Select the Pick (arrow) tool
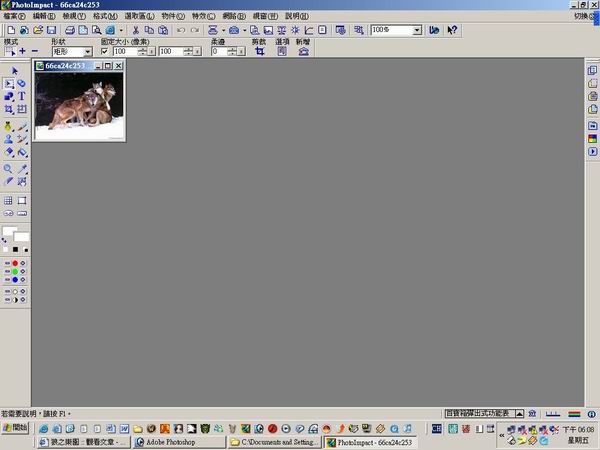600x450 pixels. tap(15, 71)
